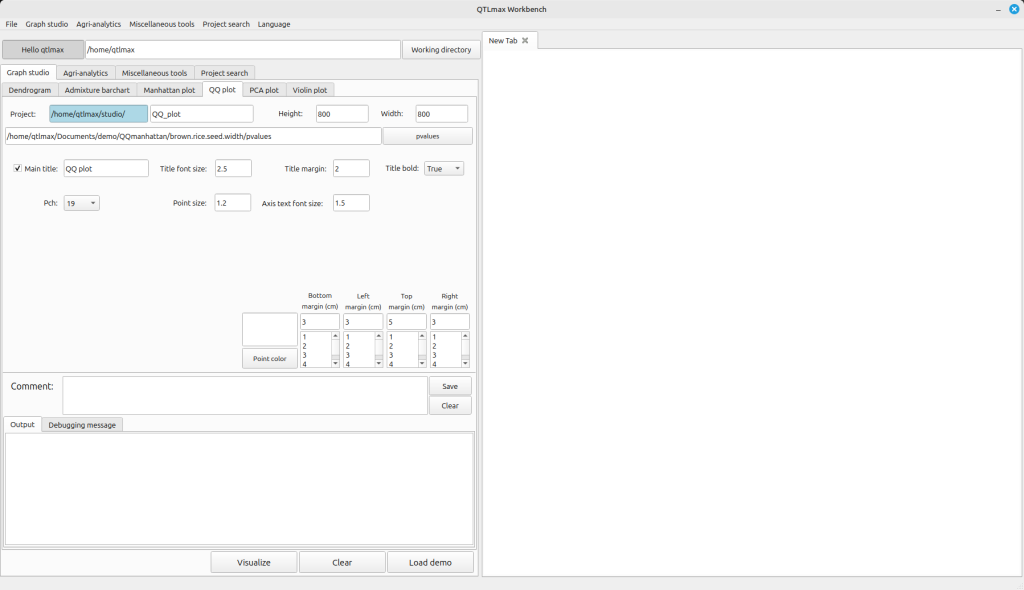Screen dimensions: 1024x590
Task: Click the pvalues file button
Action: pyautogui.click(x=427, y=136)
